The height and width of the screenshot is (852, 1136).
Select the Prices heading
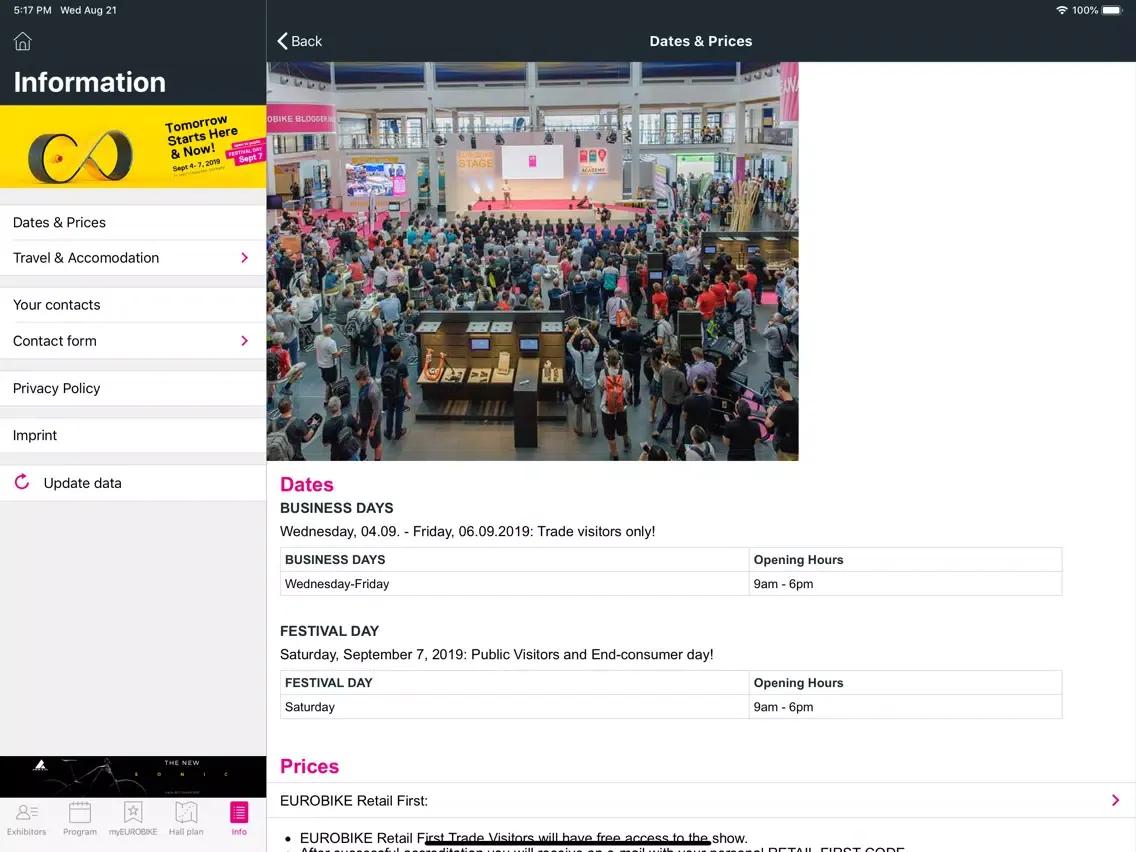(309, 767)
